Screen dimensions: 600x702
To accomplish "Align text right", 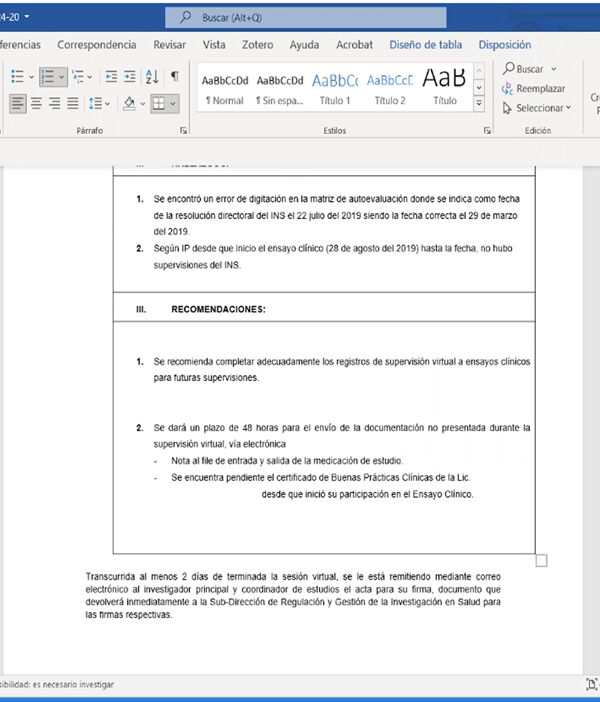I will [55, 103].
